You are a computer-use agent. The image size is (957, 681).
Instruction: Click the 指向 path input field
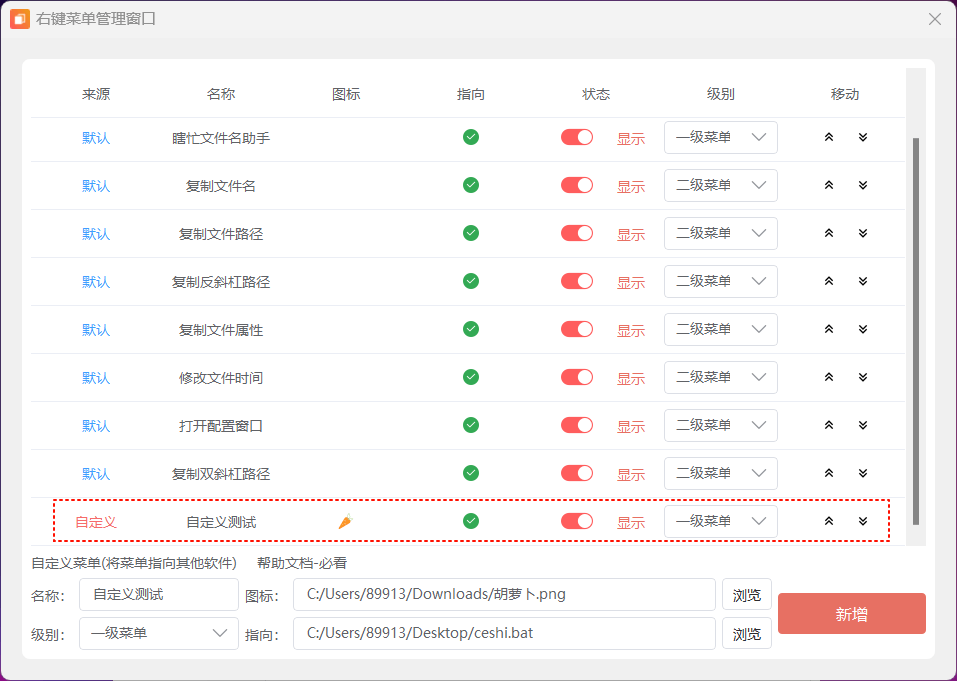(x=504, y=633)
